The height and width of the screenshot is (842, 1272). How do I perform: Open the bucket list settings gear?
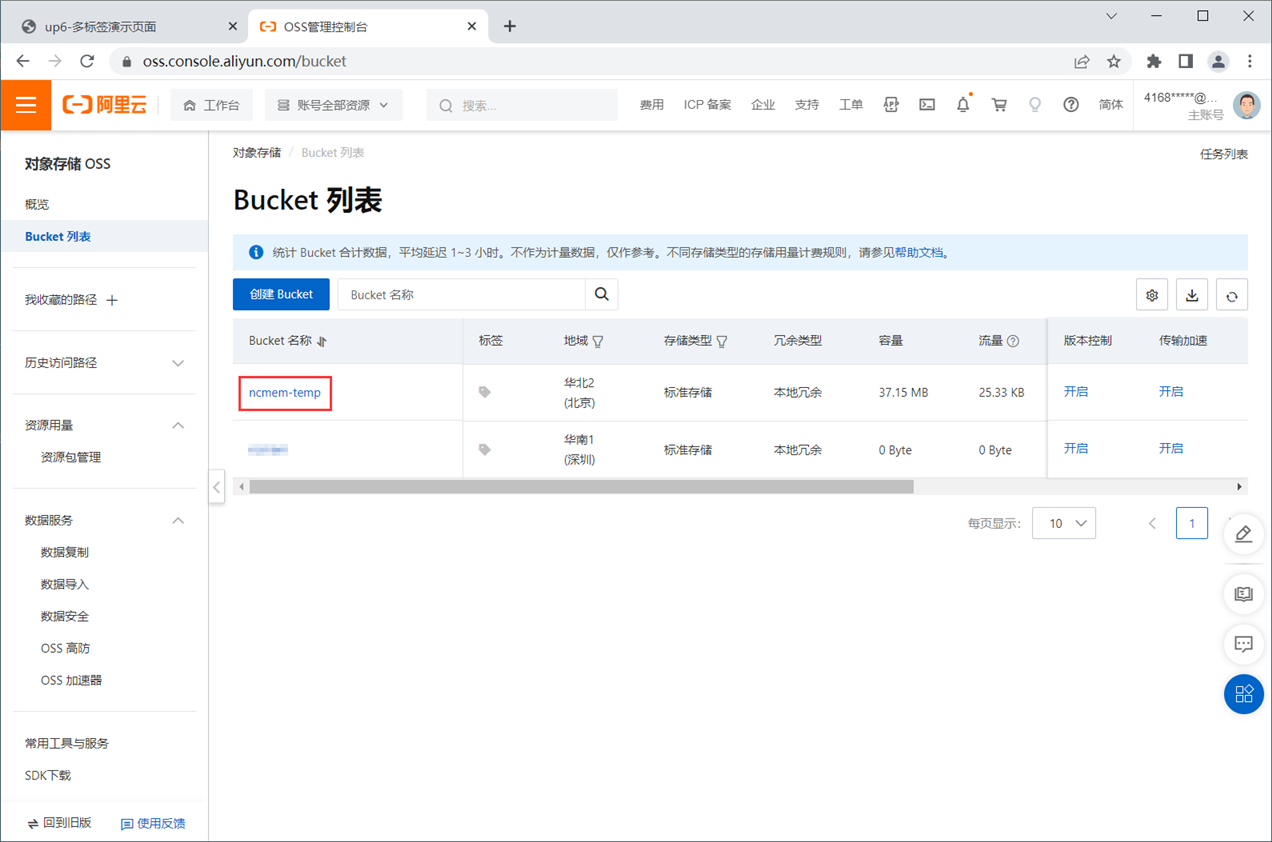[1152, 295]
